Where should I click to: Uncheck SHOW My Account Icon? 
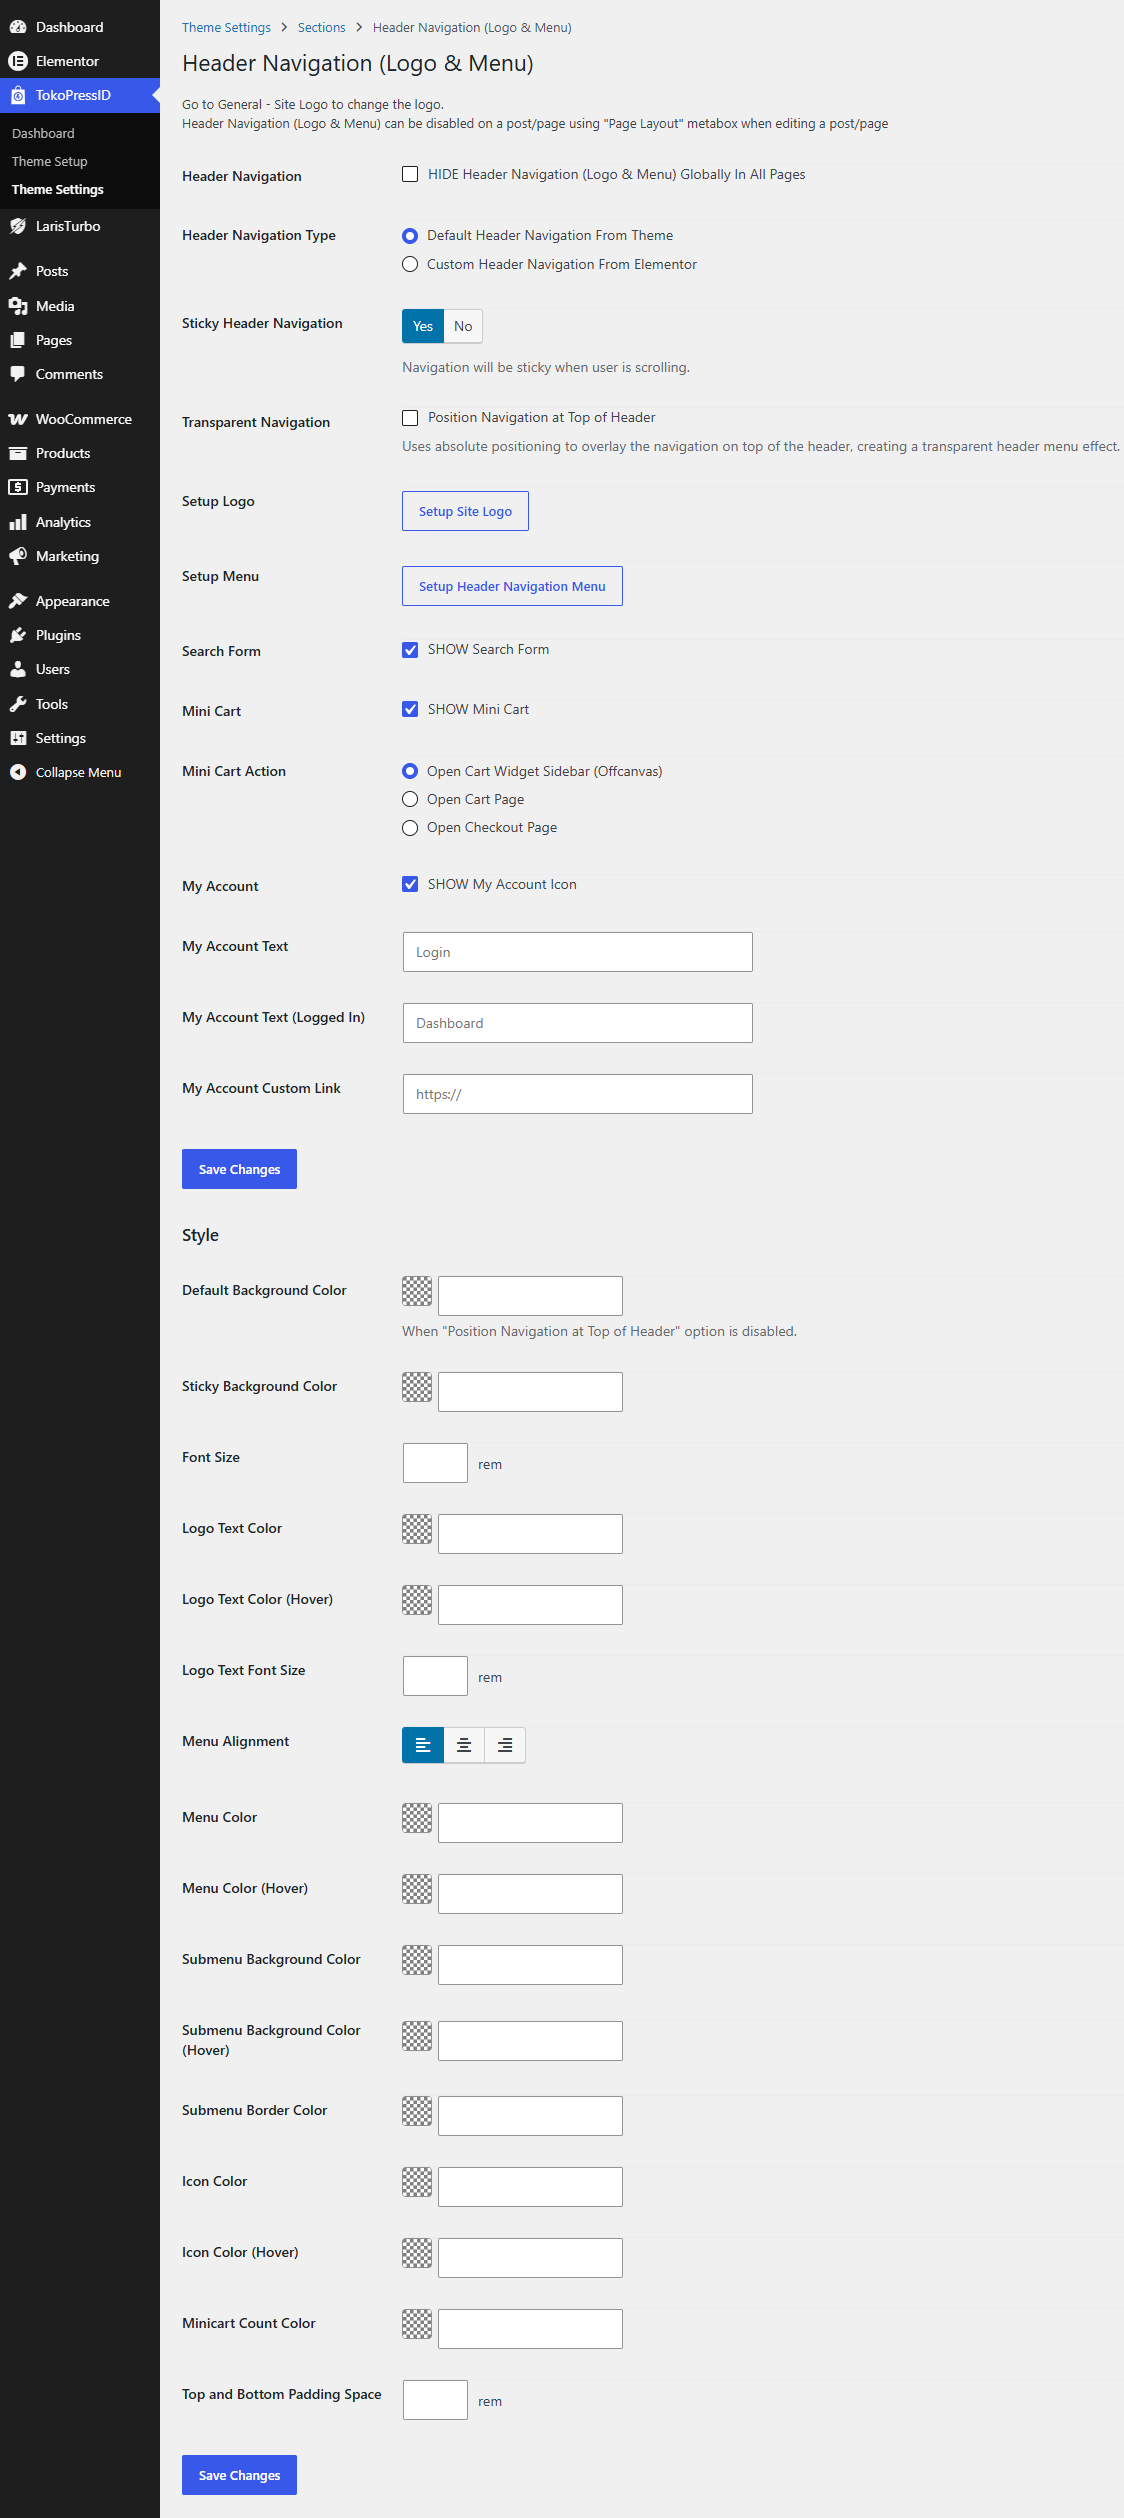[410, 884]
